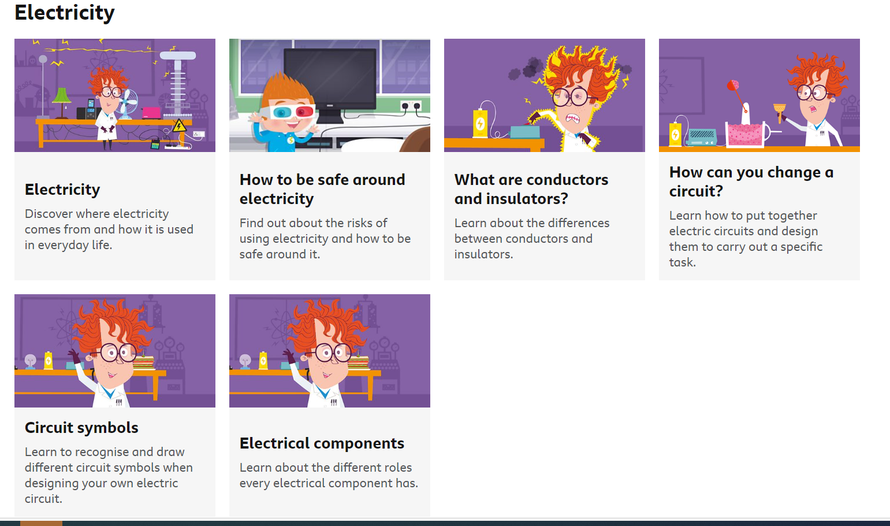Viewport: 890px width, 526px height.
Task: Open the Electricity card thumbnail with lab scene
Action: (x=114, y=95)
